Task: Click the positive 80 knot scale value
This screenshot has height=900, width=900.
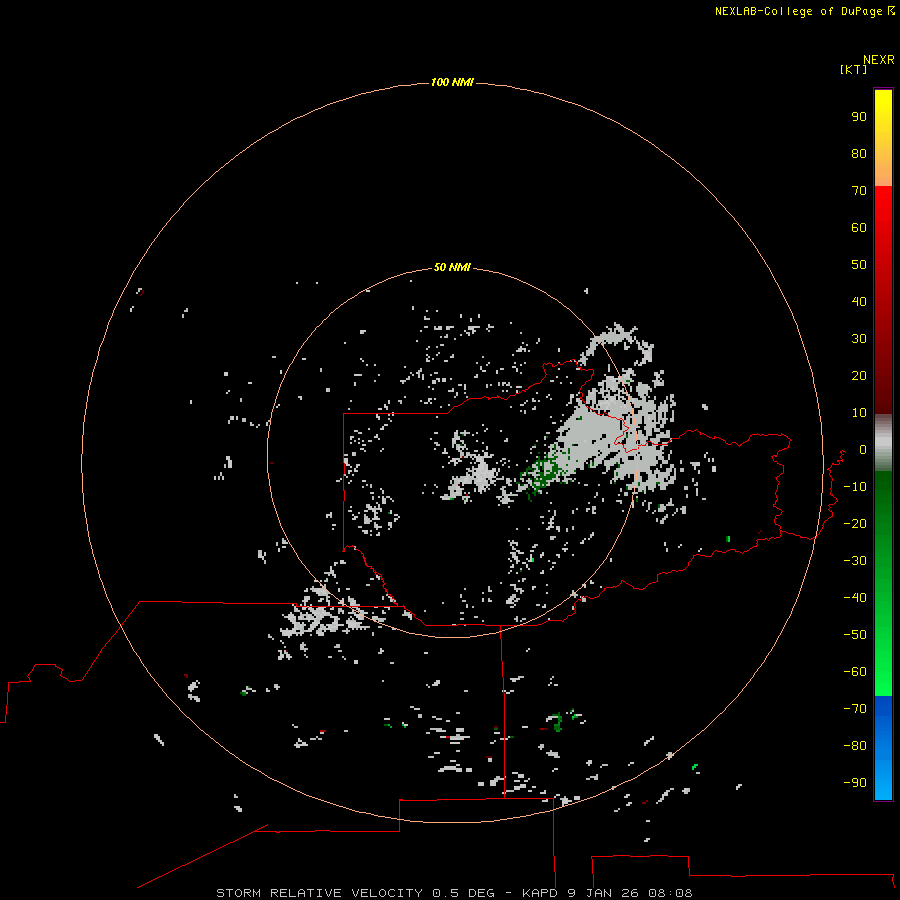Action: click(859, 154)
